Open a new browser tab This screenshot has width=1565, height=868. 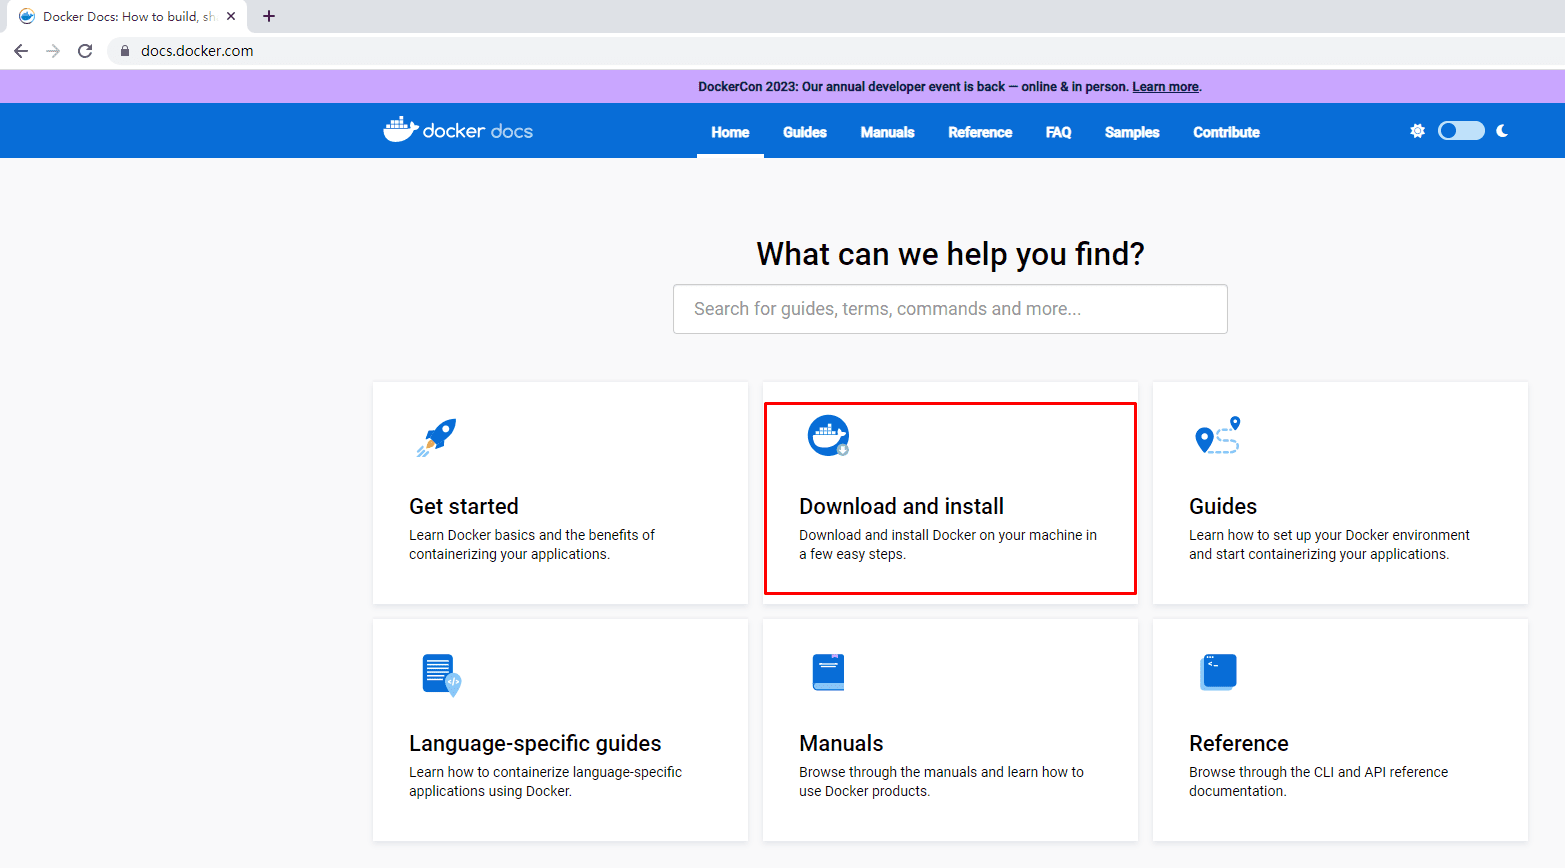pos(269,16)
